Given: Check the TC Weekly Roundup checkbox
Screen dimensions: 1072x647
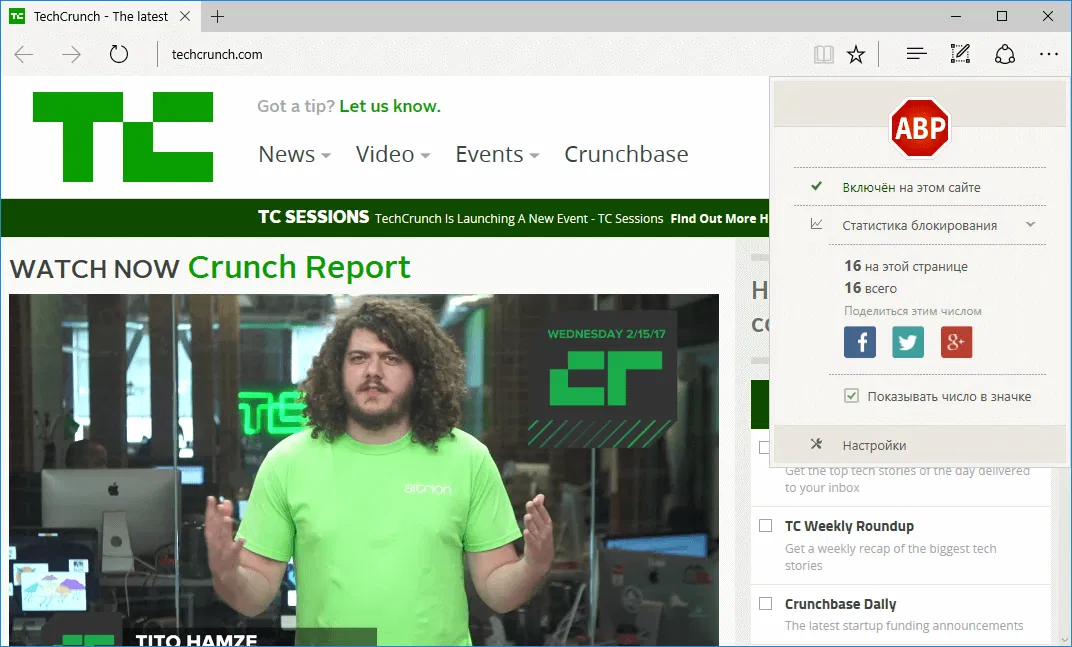Looking at the screenshot, I should point(766,525).
